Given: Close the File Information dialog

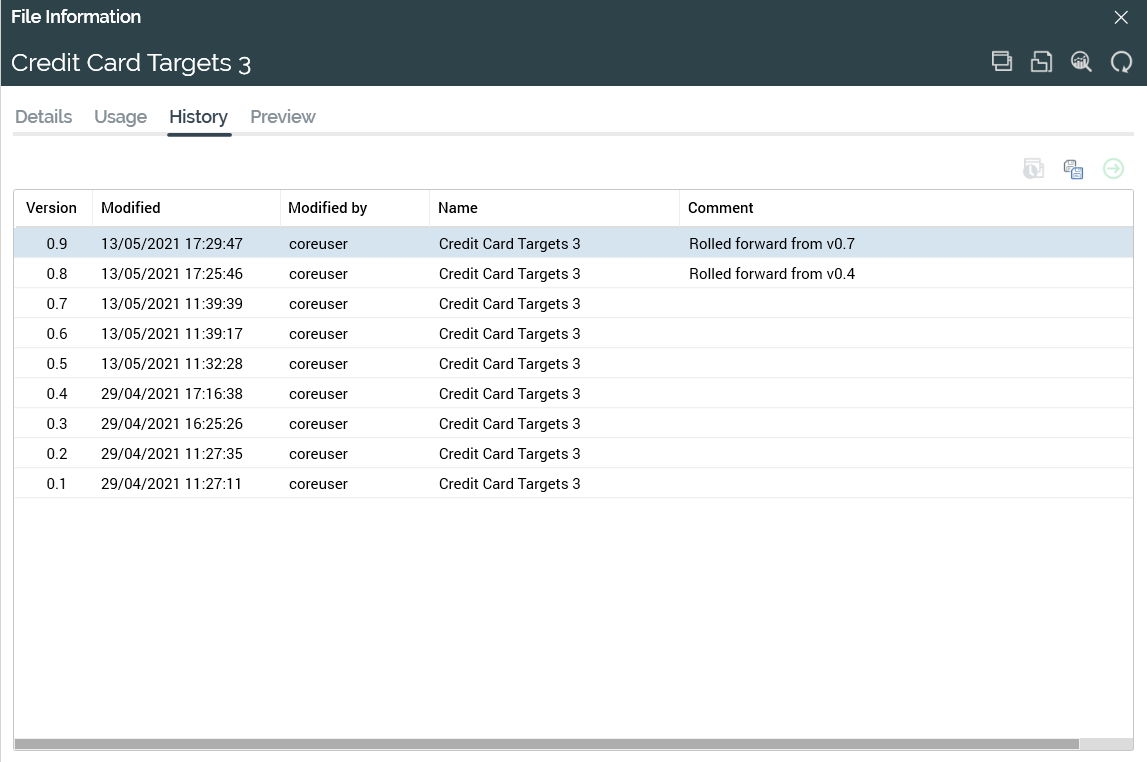Looking at the screenshot, I should pos(1121,17).
